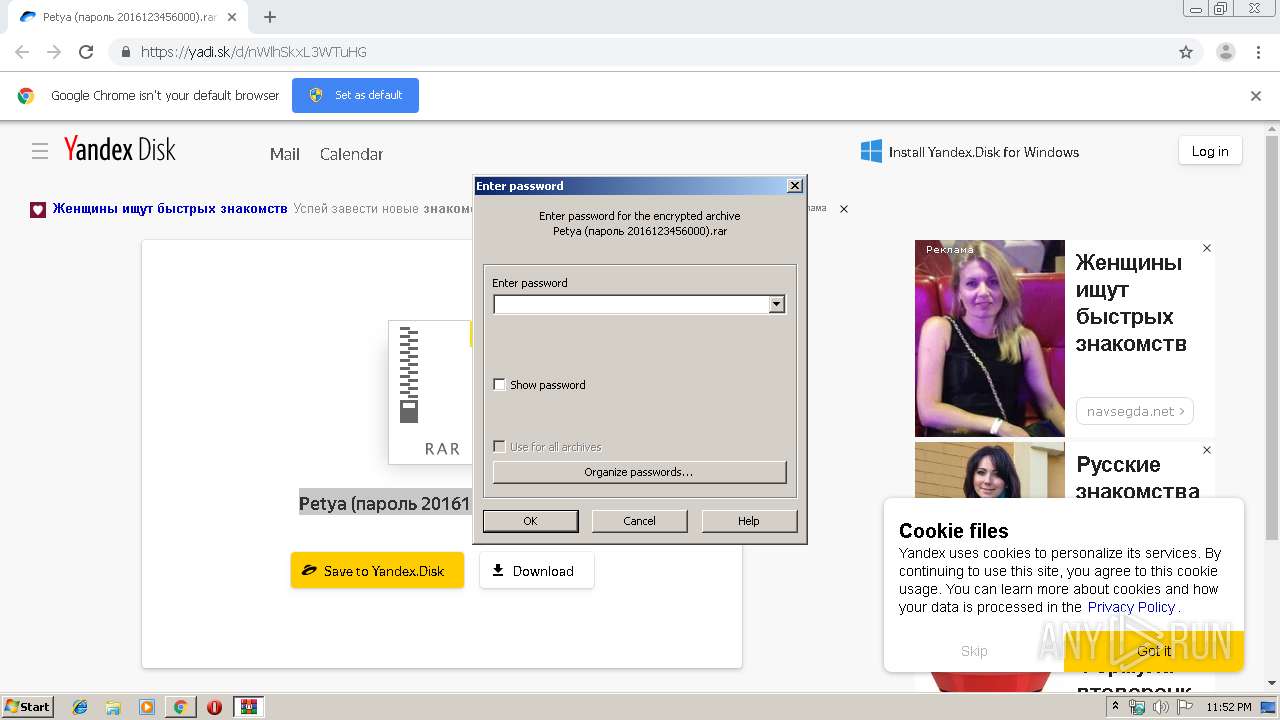Dismiss the default browser notification bar
This screenshot has height=720, width=1280.
(x=1256, y=96)
